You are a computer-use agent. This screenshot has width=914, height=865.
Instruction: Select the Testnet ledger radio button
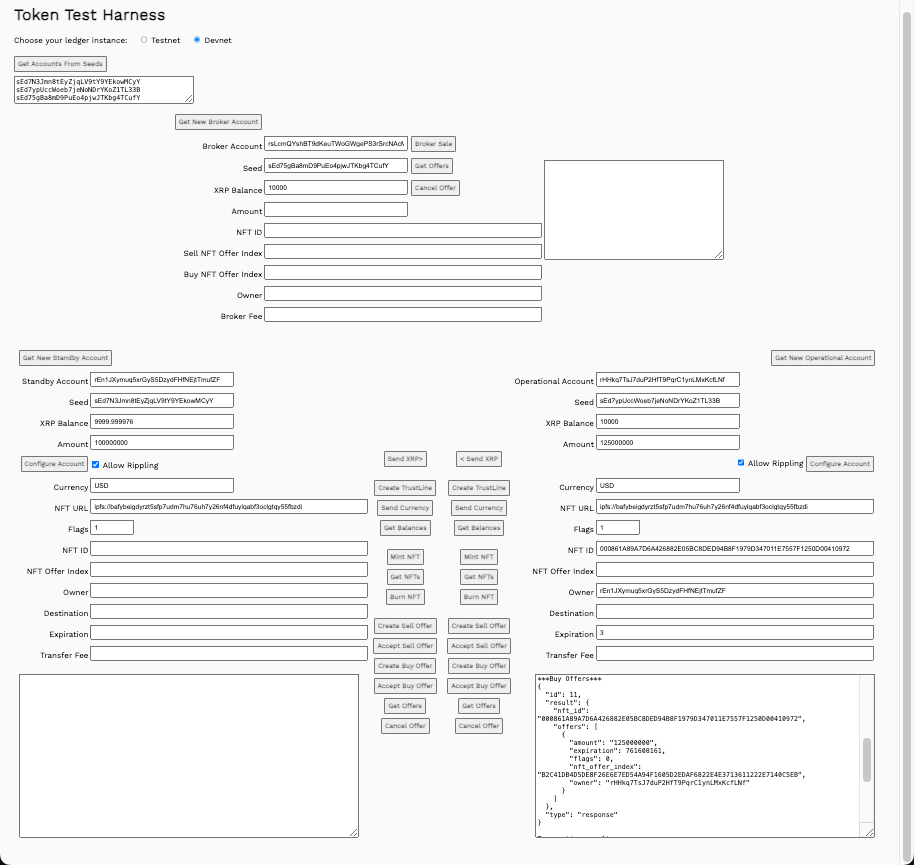144,40
